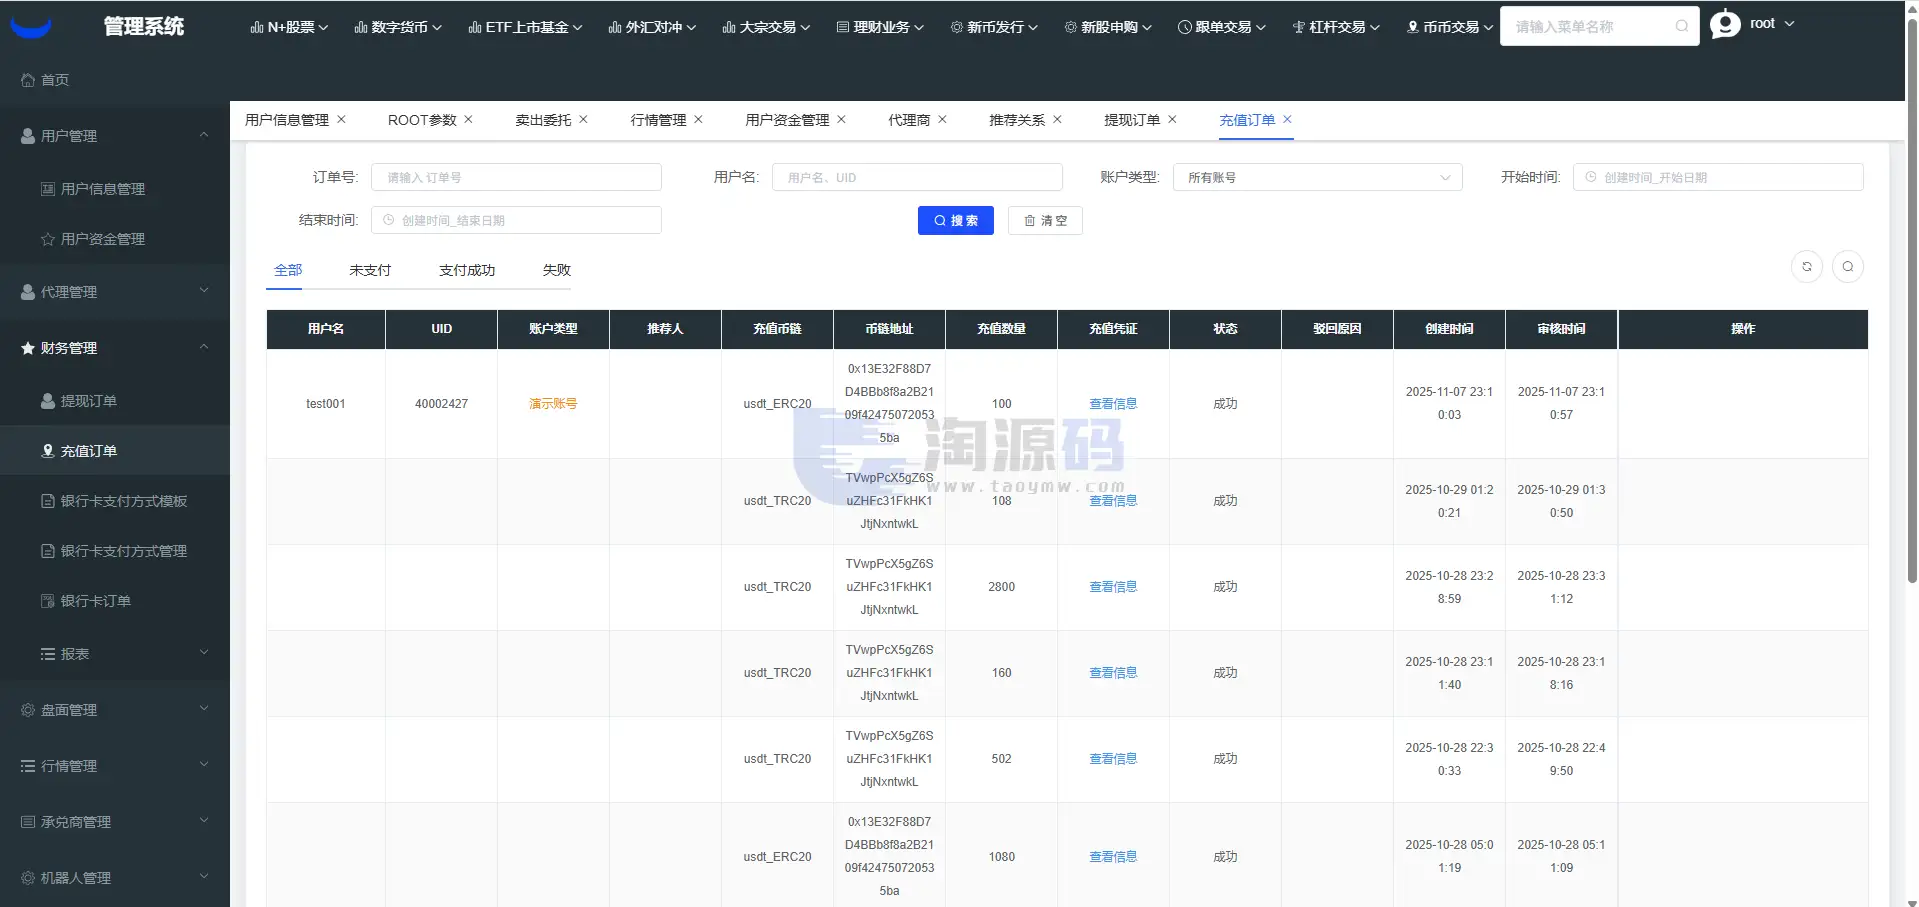The image size is (1919, 907).
Task: Open the 跟单交易 top menu
Action: click(x=1222, y=27)
